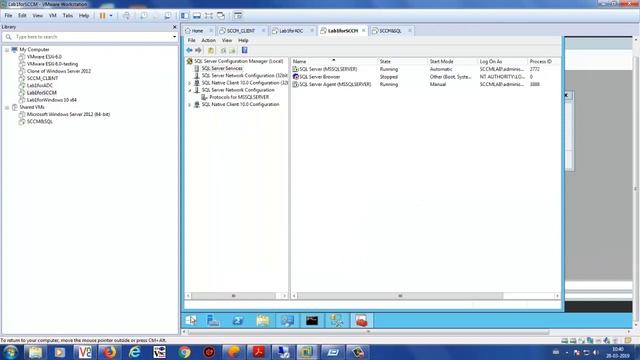
Task: Click the library search field
Action: pos(90,37)
